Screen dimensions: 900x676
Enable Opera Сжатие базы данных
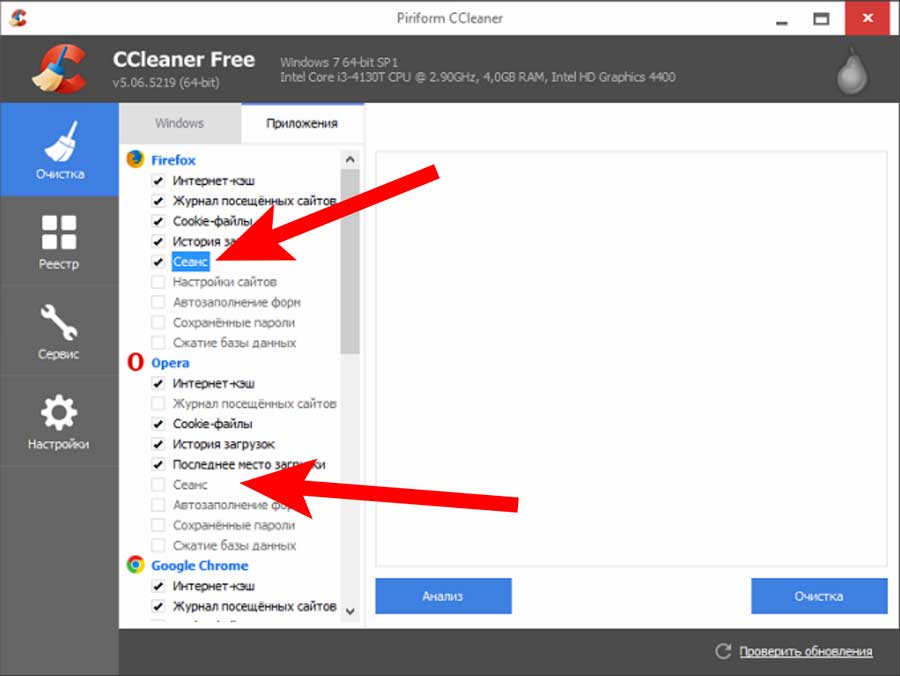[158, 545]
